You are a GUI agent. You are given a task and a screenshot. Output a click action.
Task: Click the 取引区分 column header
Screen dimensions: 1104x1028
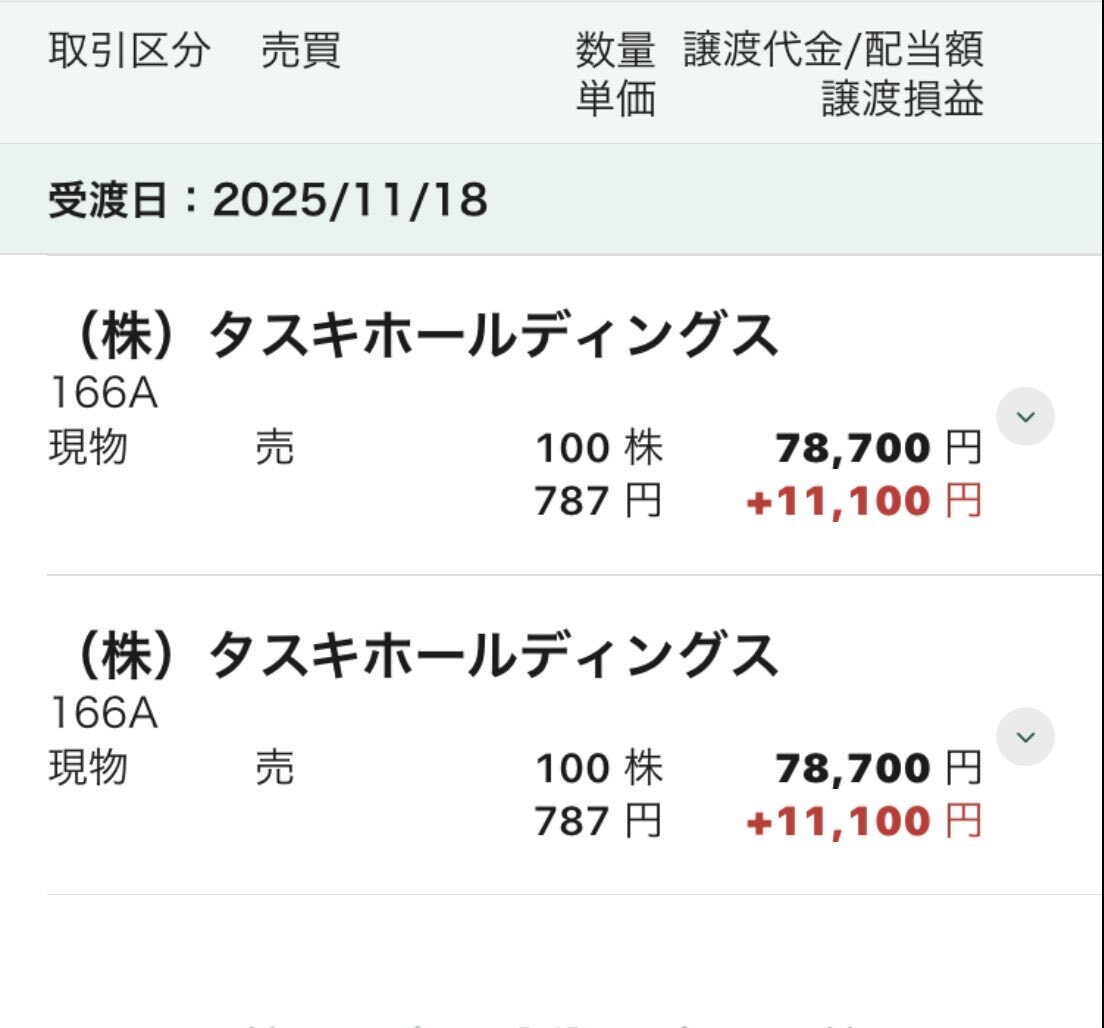(x=130, y=51)
